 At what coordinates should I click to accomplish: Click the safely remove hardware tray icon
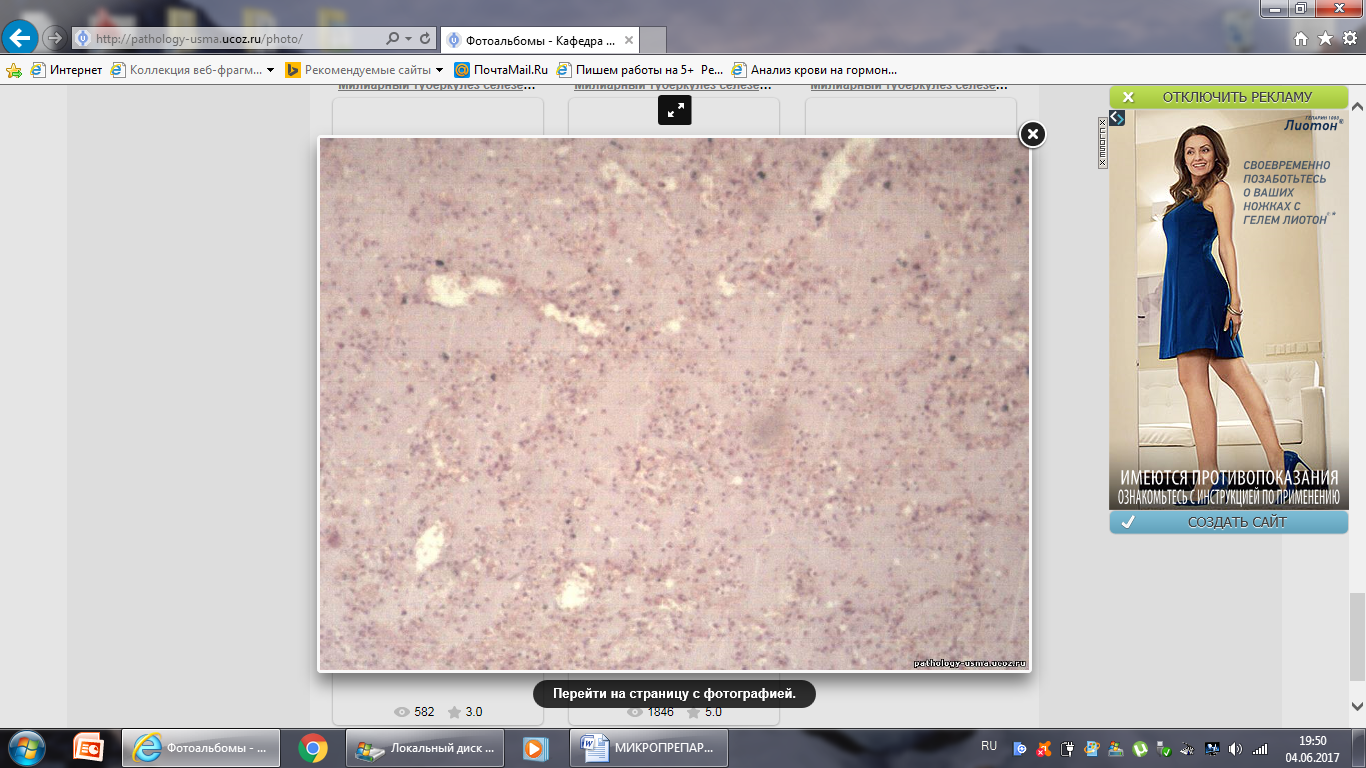pyautogui.click(x=1164, y=749)
